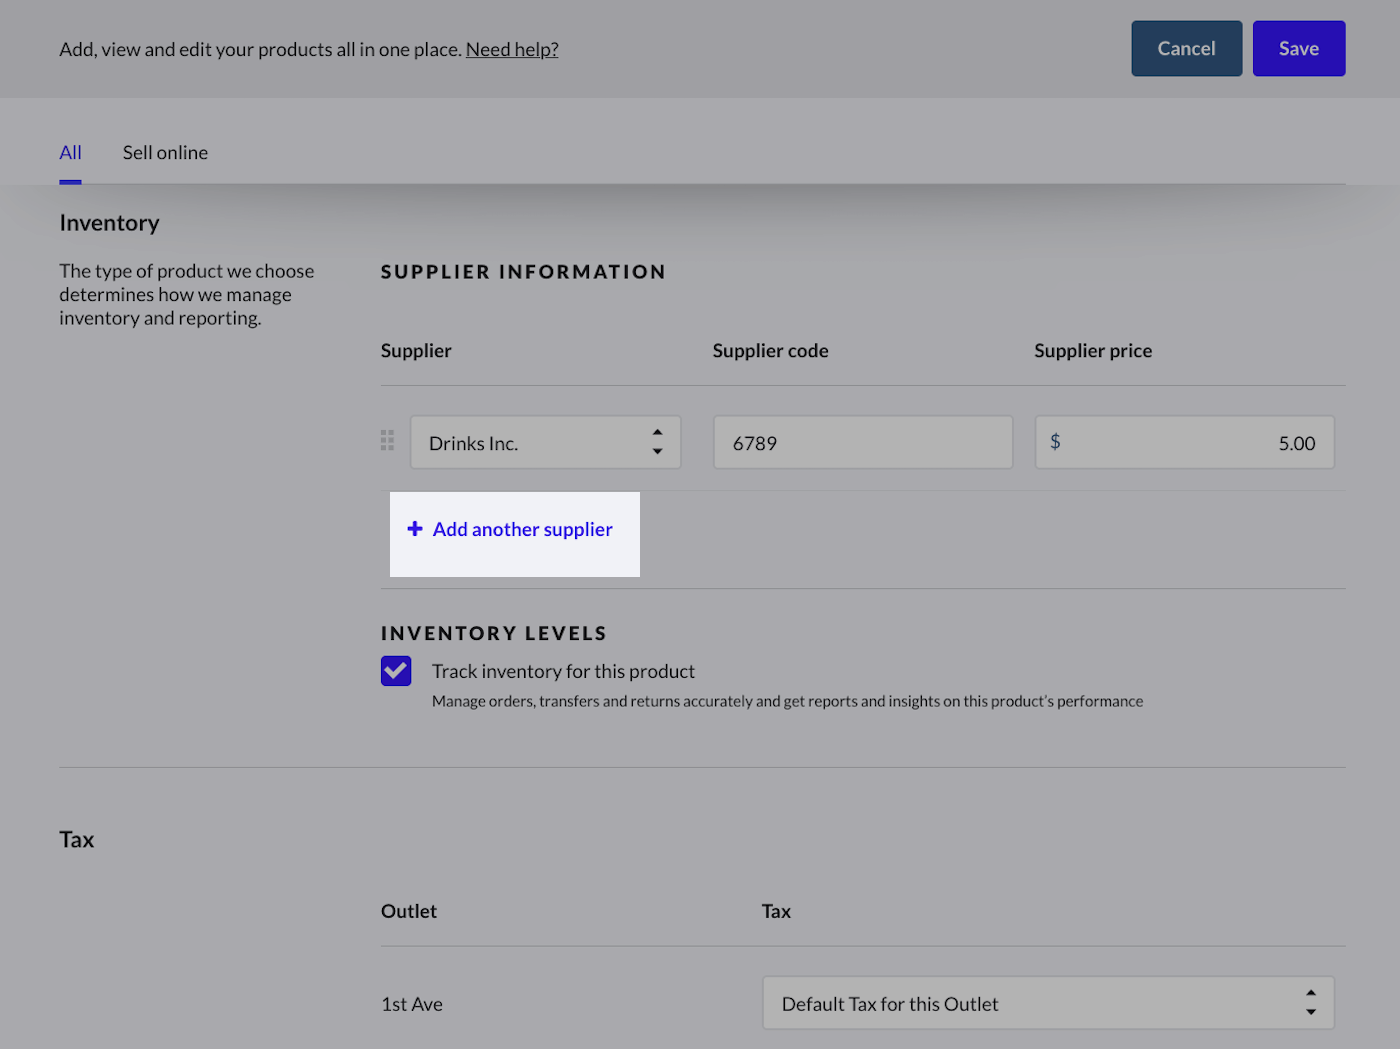Click the up/down arrows on Supplier dropdown

[657, 442]
